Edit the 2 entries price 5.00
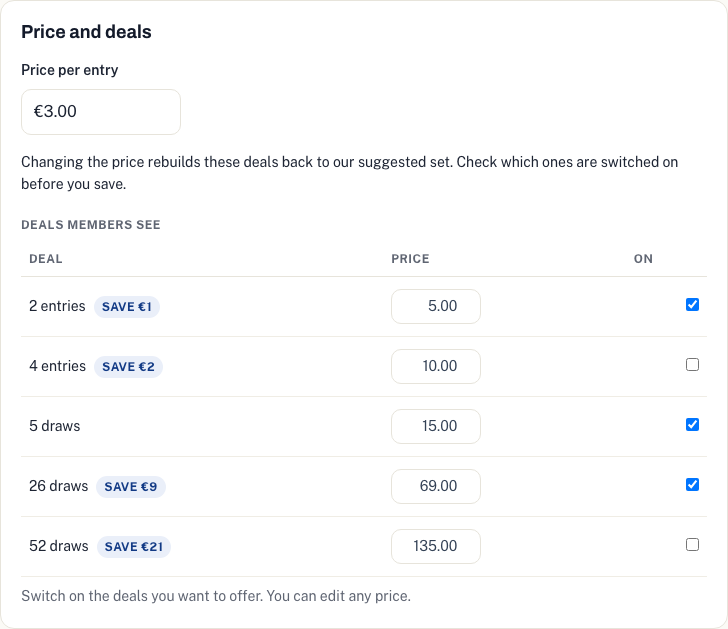728x629 pixels. (436, 306)
